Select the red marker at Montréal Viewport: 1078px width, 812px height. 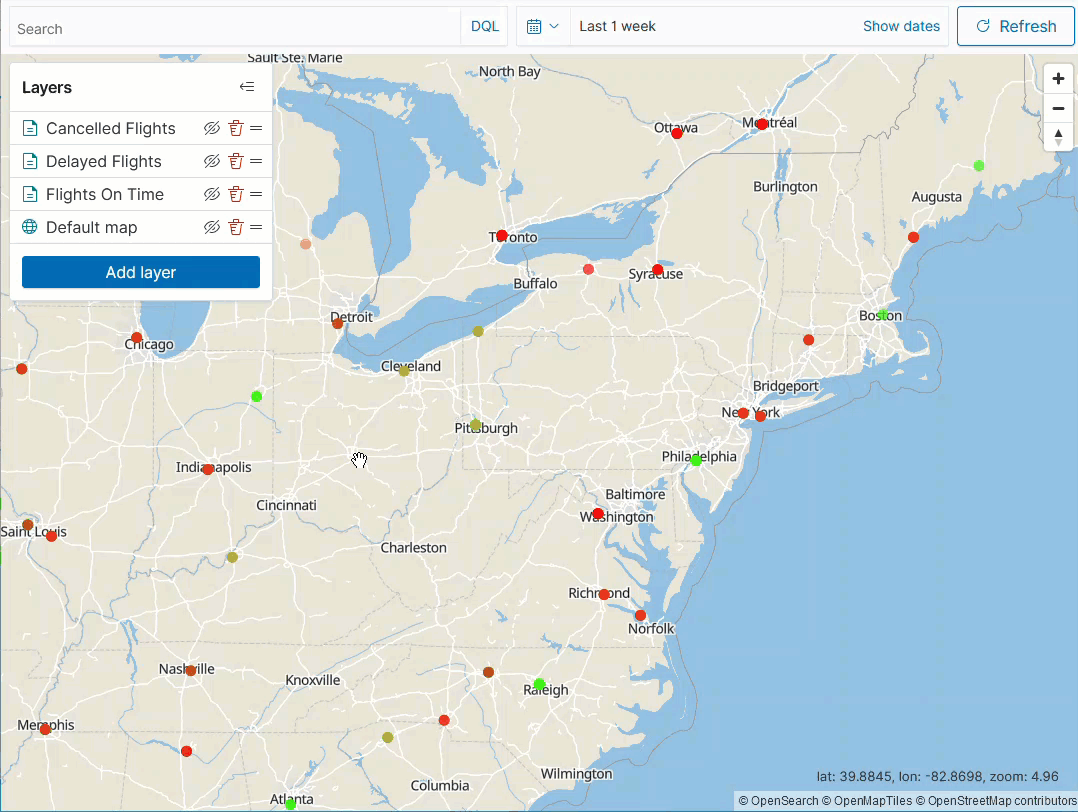762,124
